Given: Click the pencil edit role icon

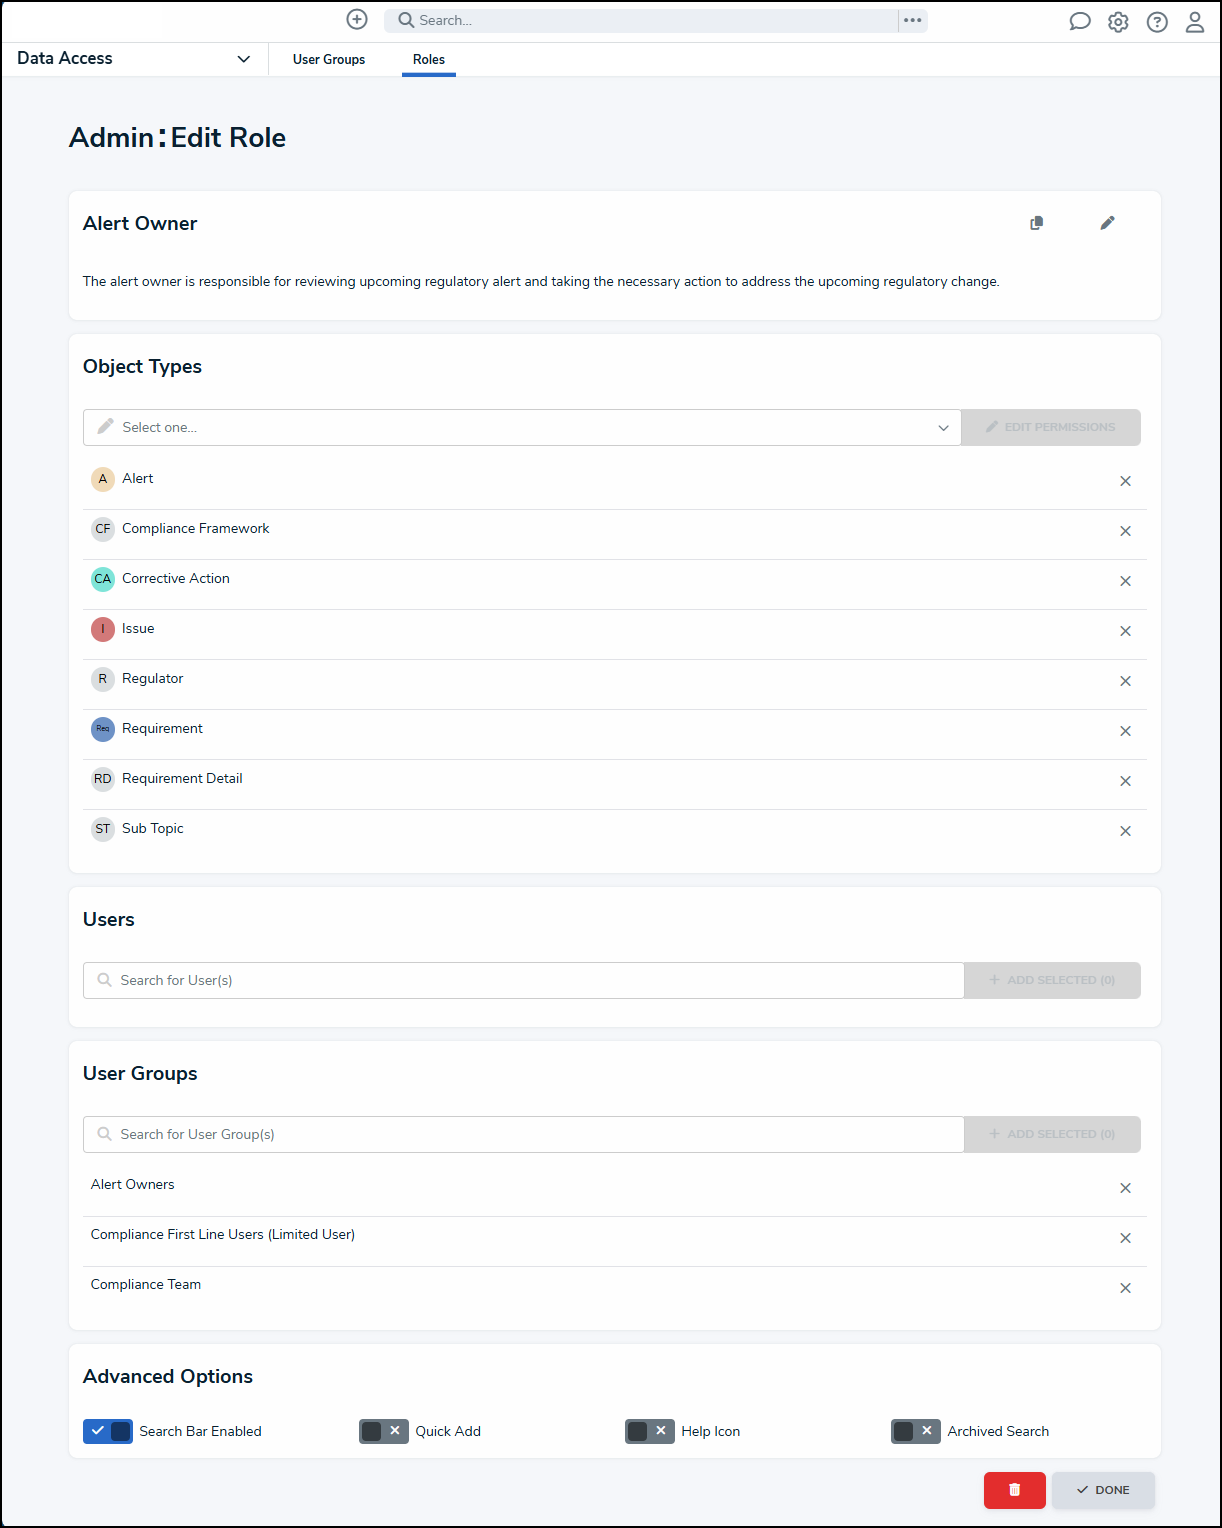Looking at the screenshot, I should pos(1107,223).
